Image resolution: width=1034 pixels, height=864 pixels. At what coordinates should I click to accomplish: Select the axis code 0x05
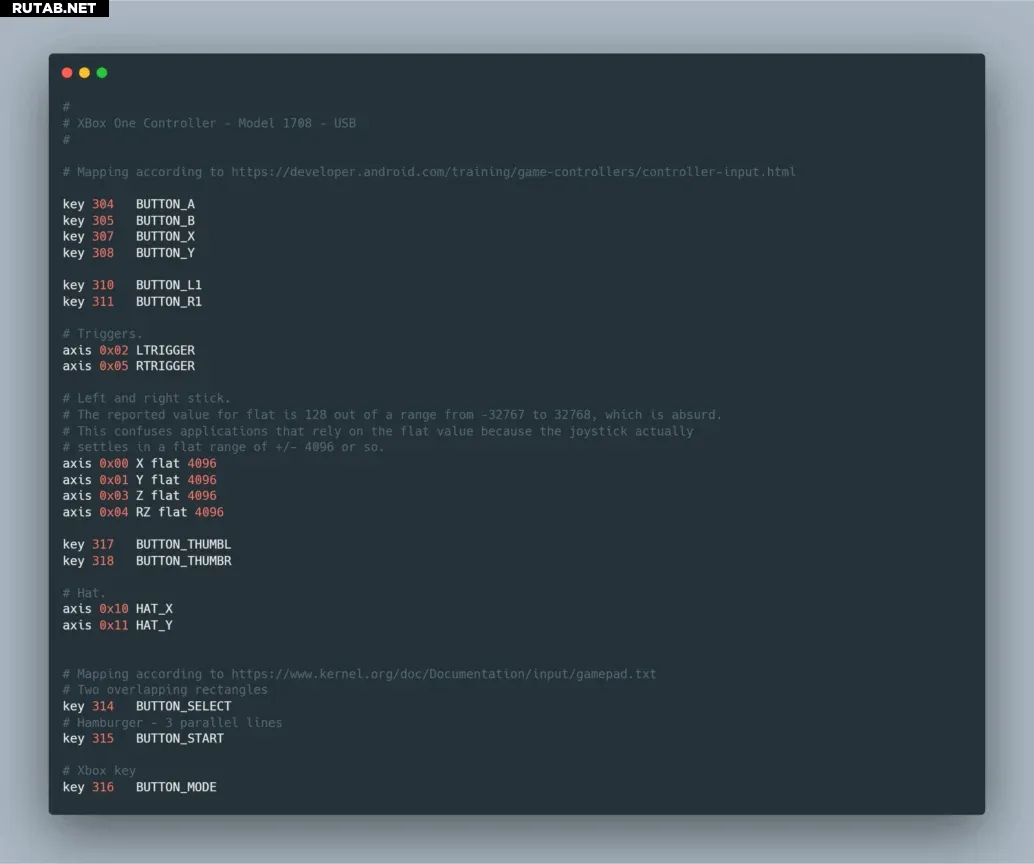114,366
